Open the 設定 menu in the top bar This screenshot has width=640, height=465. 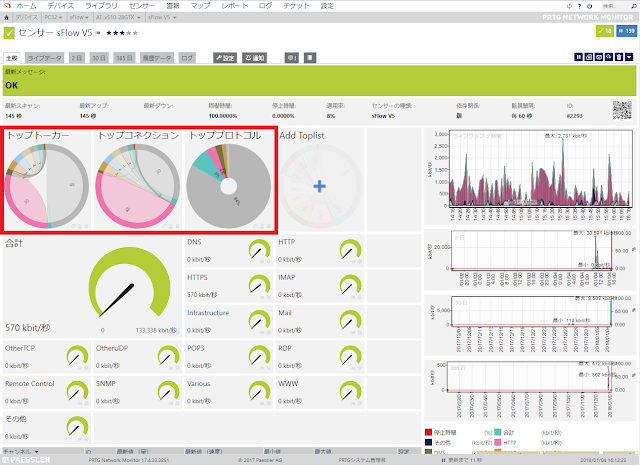[x=327, y=6]
